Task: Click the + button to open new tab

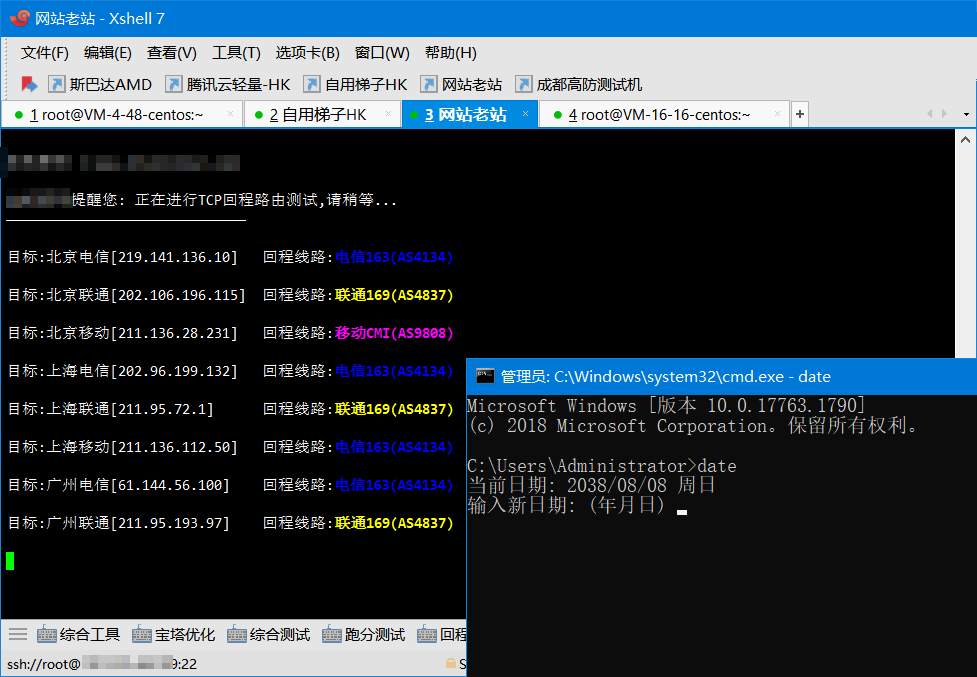Action: click(799, 114)
